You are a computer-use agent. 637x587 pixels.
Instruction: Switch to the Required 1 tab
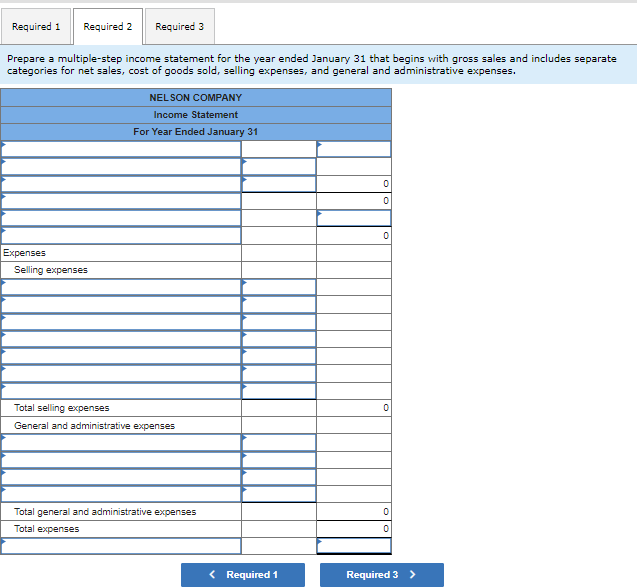click(36, 26)
